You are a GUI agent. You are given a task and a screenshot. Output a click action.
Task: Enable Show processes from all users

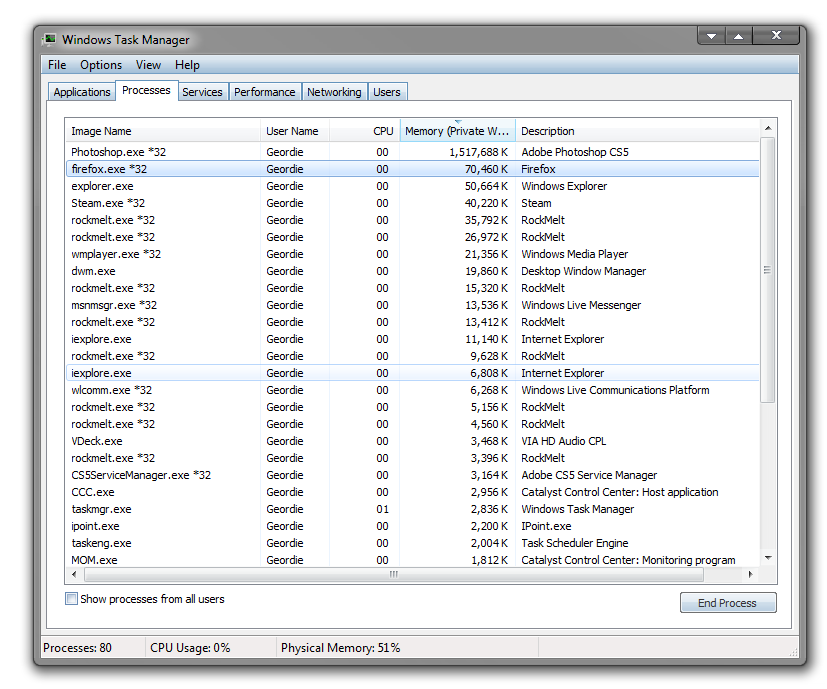(71, 598)
